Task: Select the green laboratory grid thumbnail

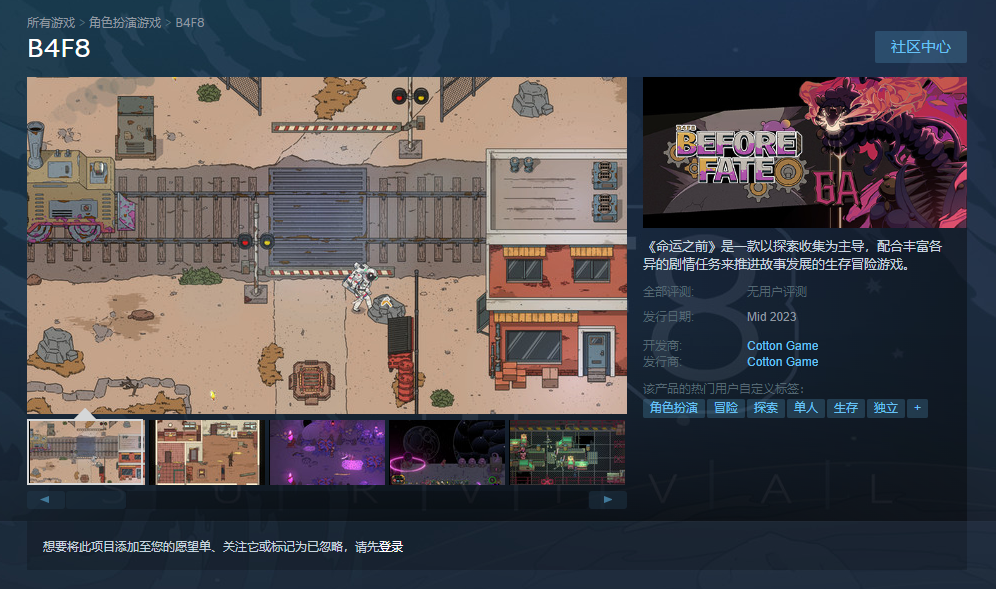Action: [567, 452]
